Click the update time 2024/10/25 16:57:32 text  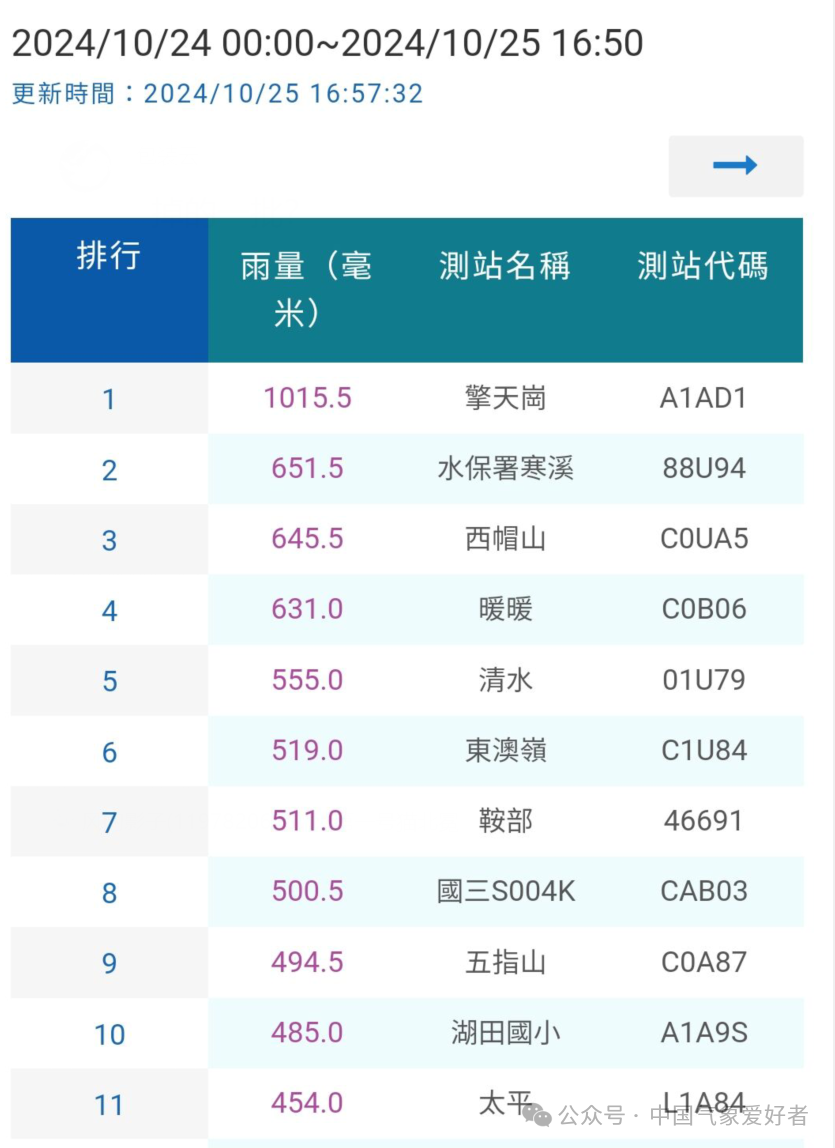point(283,94)
